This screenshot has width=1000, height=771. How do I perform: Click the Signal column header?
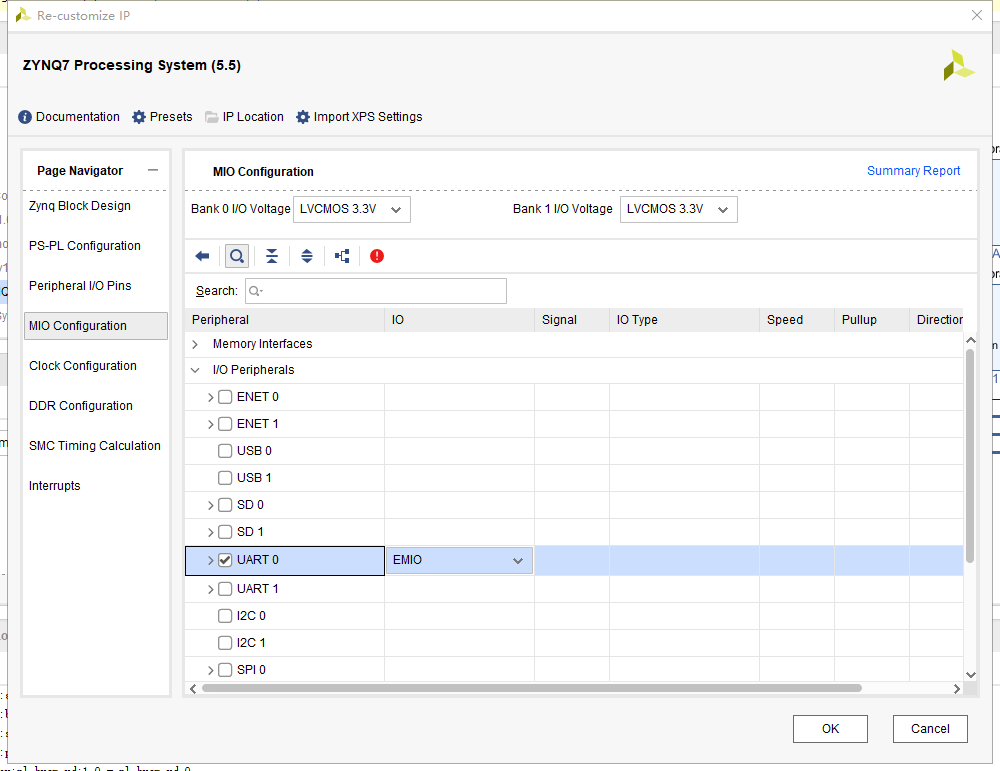point(572,320)
